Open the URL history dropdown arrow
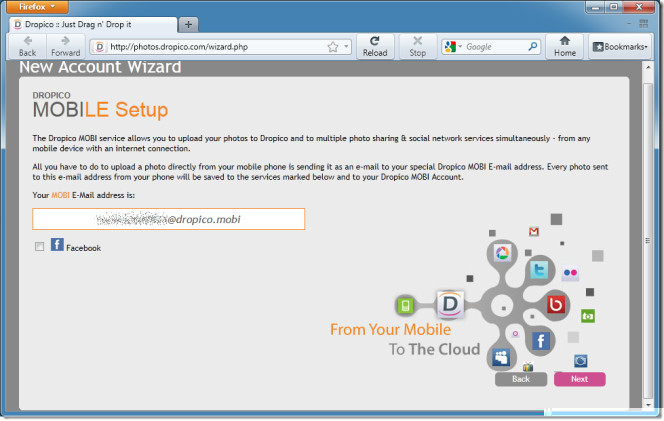This screenshot has width=664, height=421. [346, 47]
